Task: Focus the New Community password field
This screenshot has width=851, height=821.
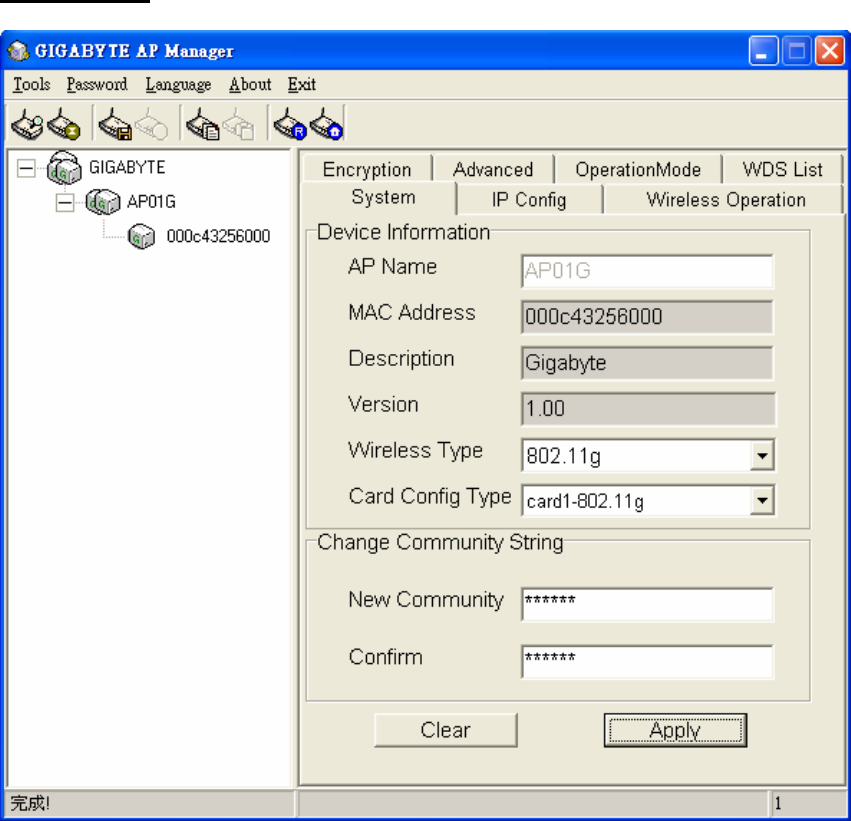Action: click(647, 604)
